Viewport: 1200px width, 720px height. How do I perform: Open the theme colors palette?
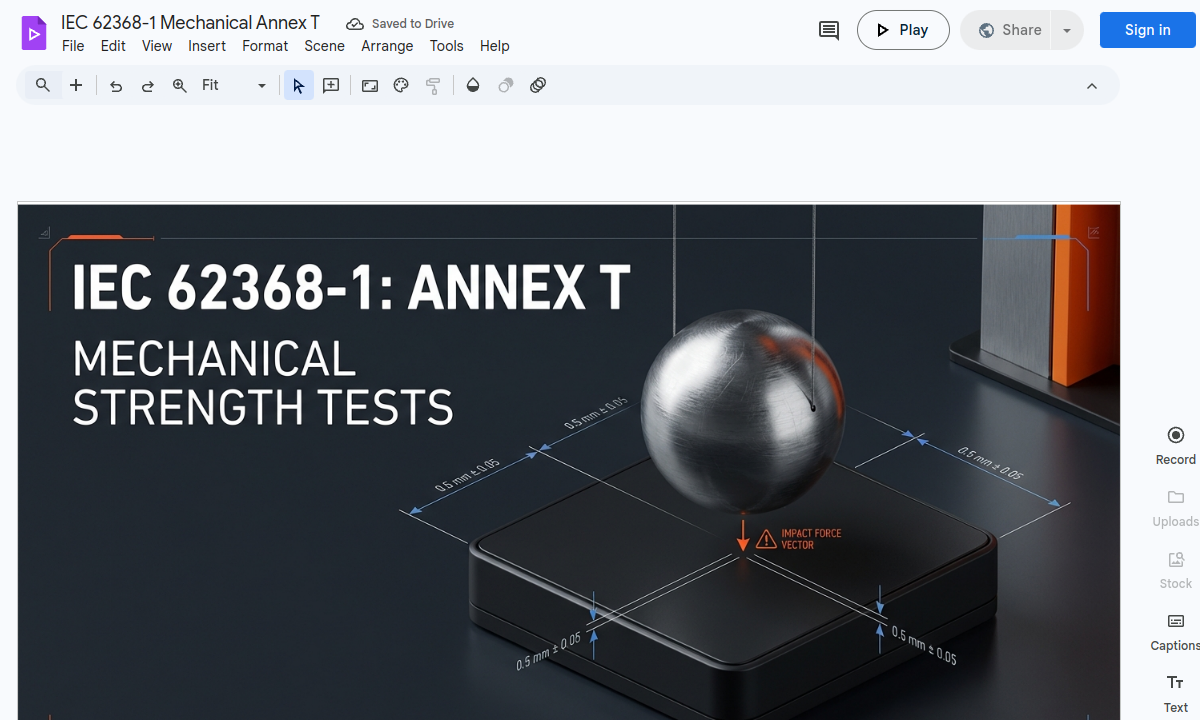click(x=400, y=85)
